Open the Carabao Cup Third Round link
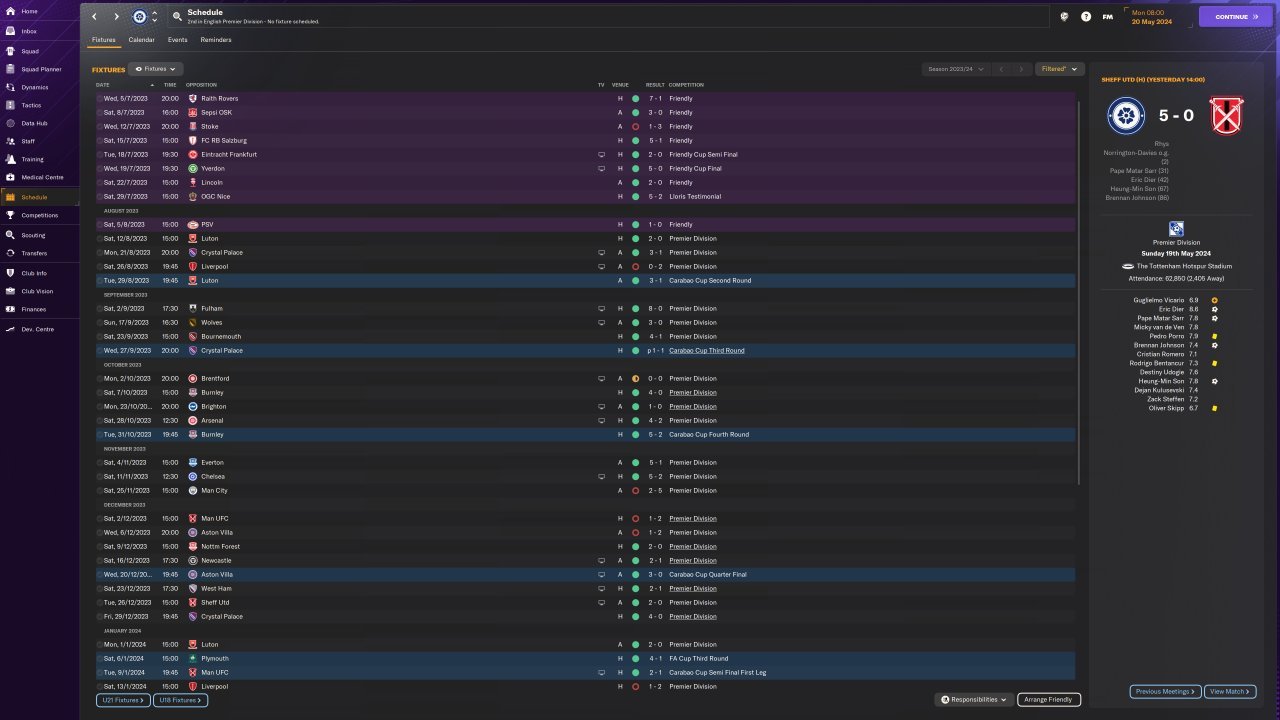This screenshot has width=1280, height=720. [707, 351]
